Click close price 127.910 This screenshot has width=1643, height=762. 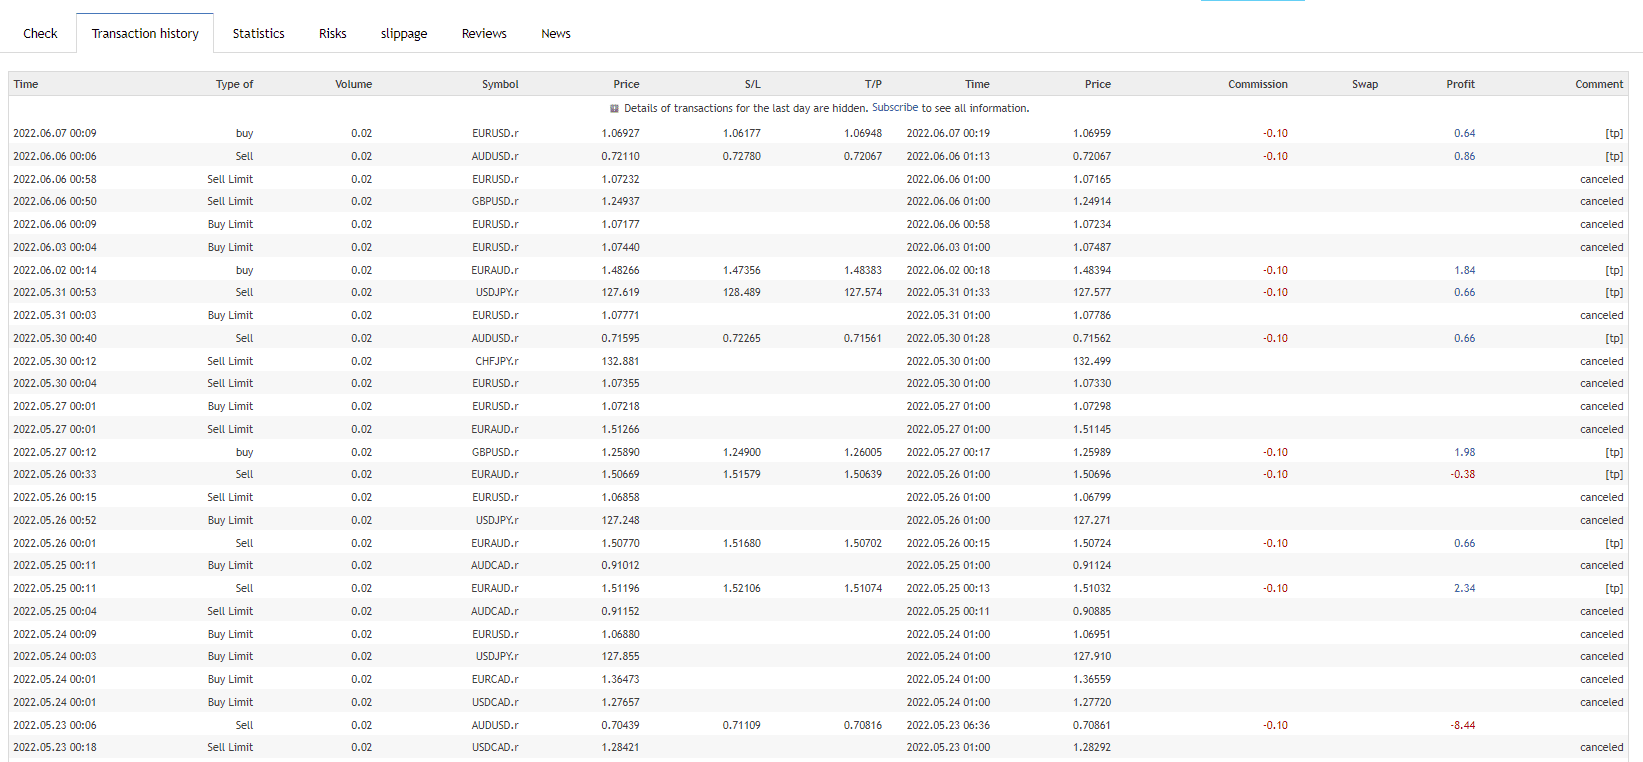click(1092, 656)
